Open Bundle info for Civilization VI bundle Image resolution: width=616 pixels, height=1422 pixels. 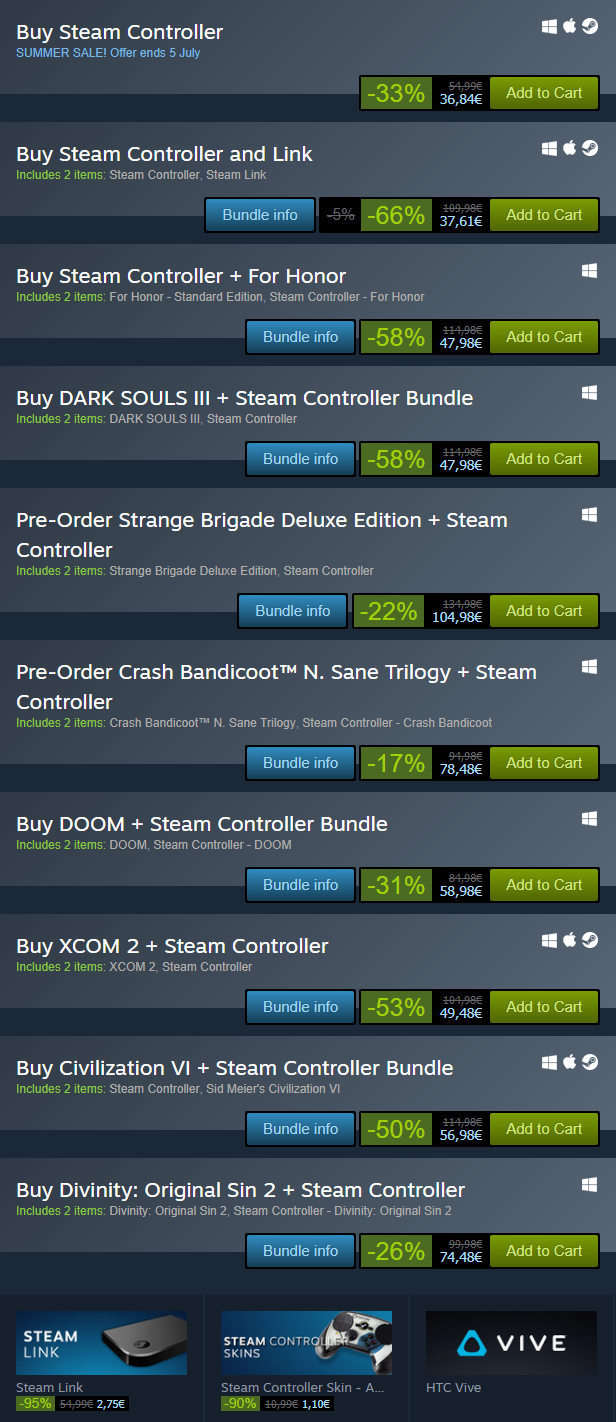click(x=300, y=1129)
